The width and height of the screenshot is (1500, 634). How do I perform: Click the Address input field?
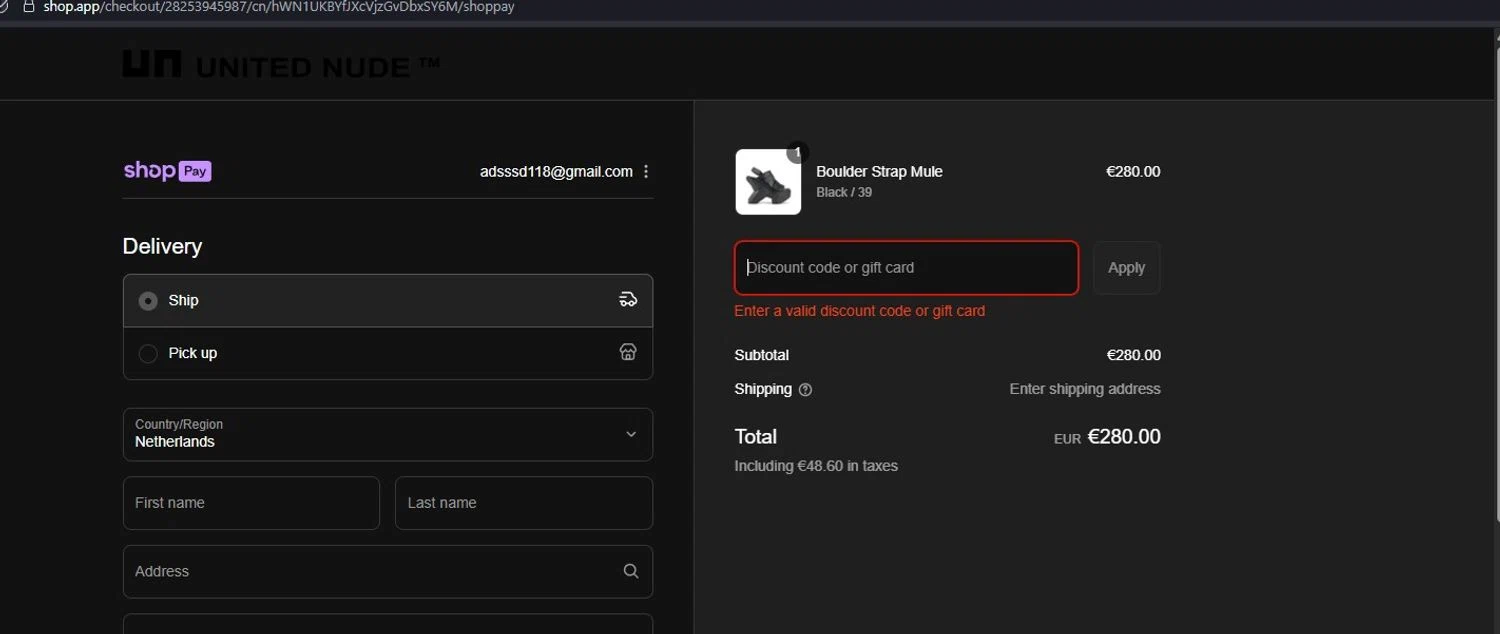pos(388,571)
